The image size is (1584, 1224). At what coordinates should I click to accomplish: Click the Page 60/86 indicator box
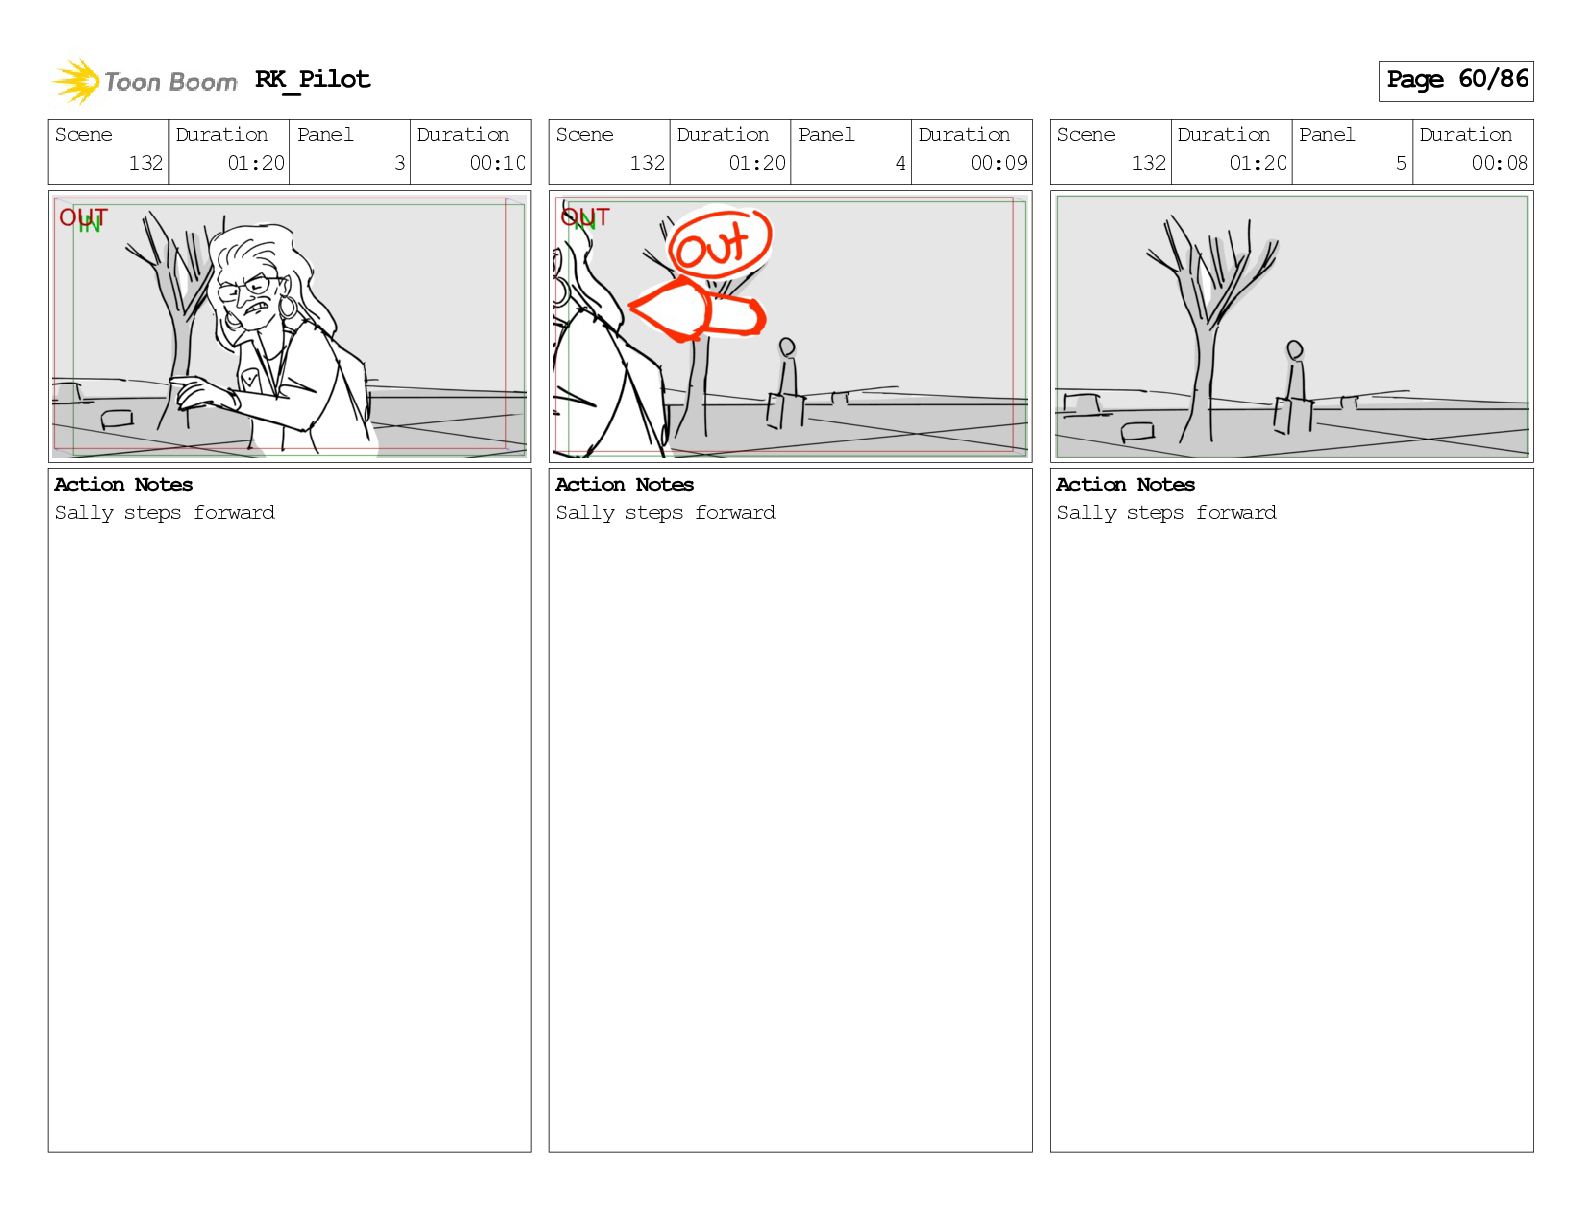pyautogui.click(x=1456, y=80)
